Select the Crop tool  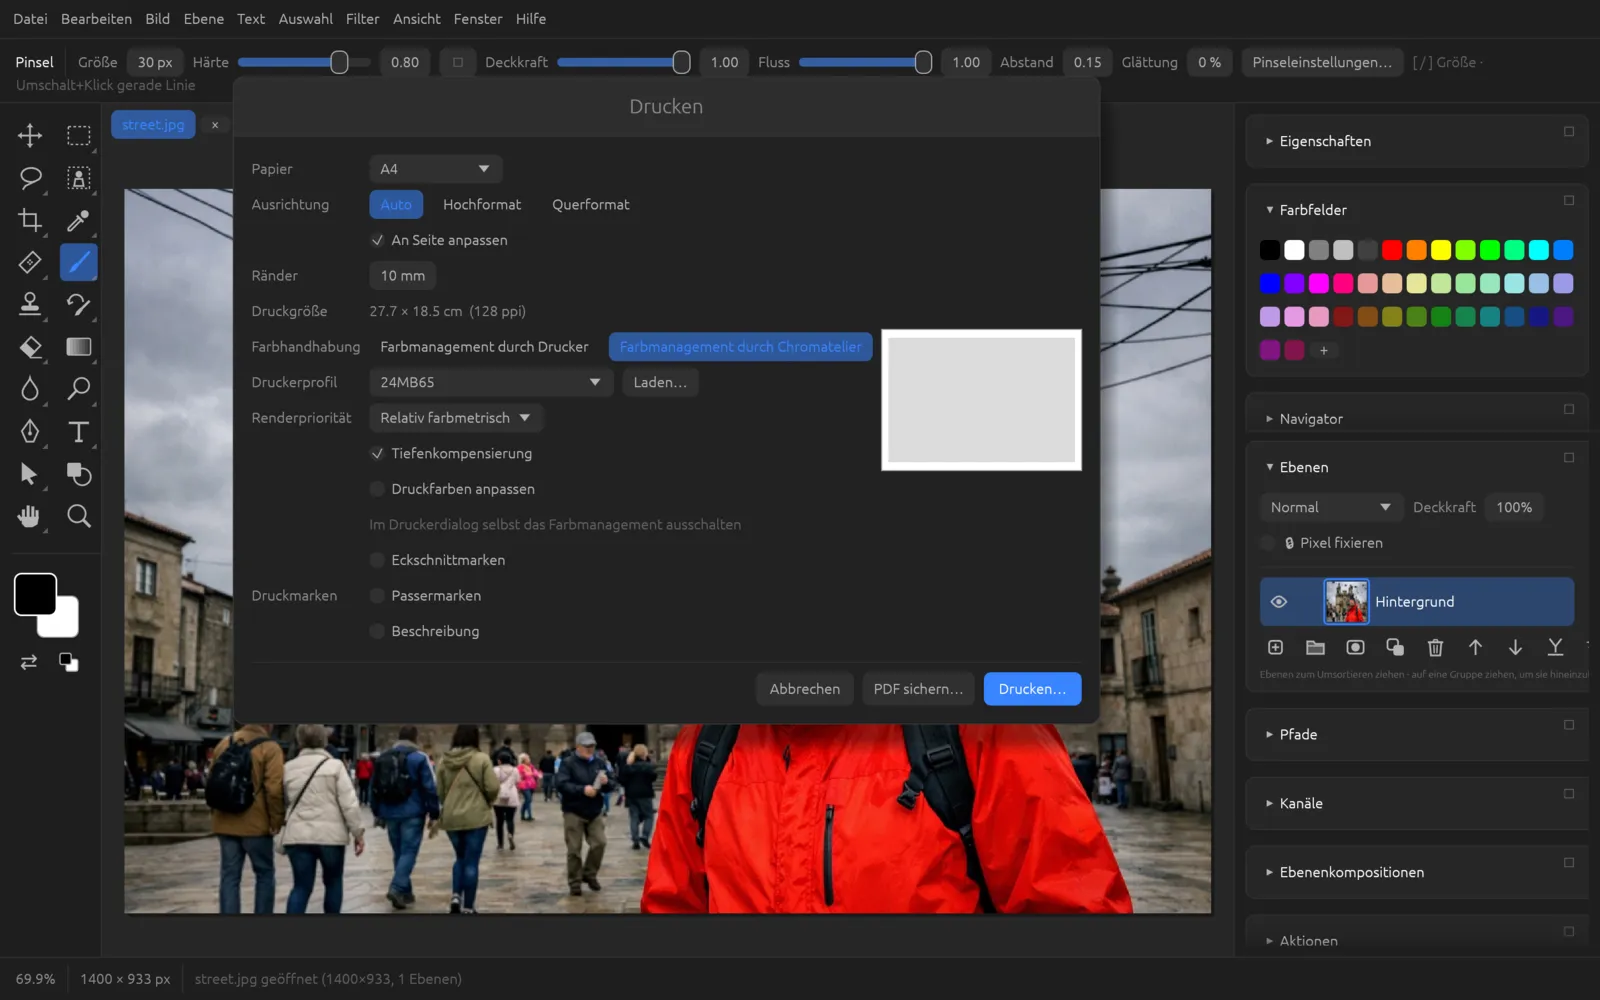pos(30,220)
